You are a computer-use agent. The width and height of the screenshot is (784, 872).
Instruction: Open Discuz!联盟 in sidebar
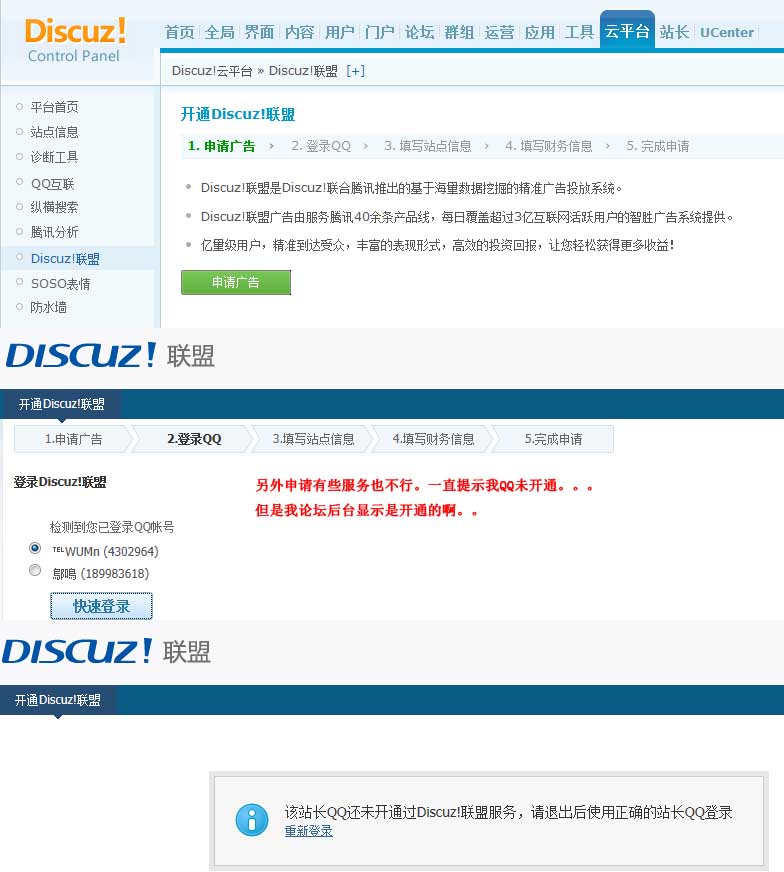tap(66, 259)
